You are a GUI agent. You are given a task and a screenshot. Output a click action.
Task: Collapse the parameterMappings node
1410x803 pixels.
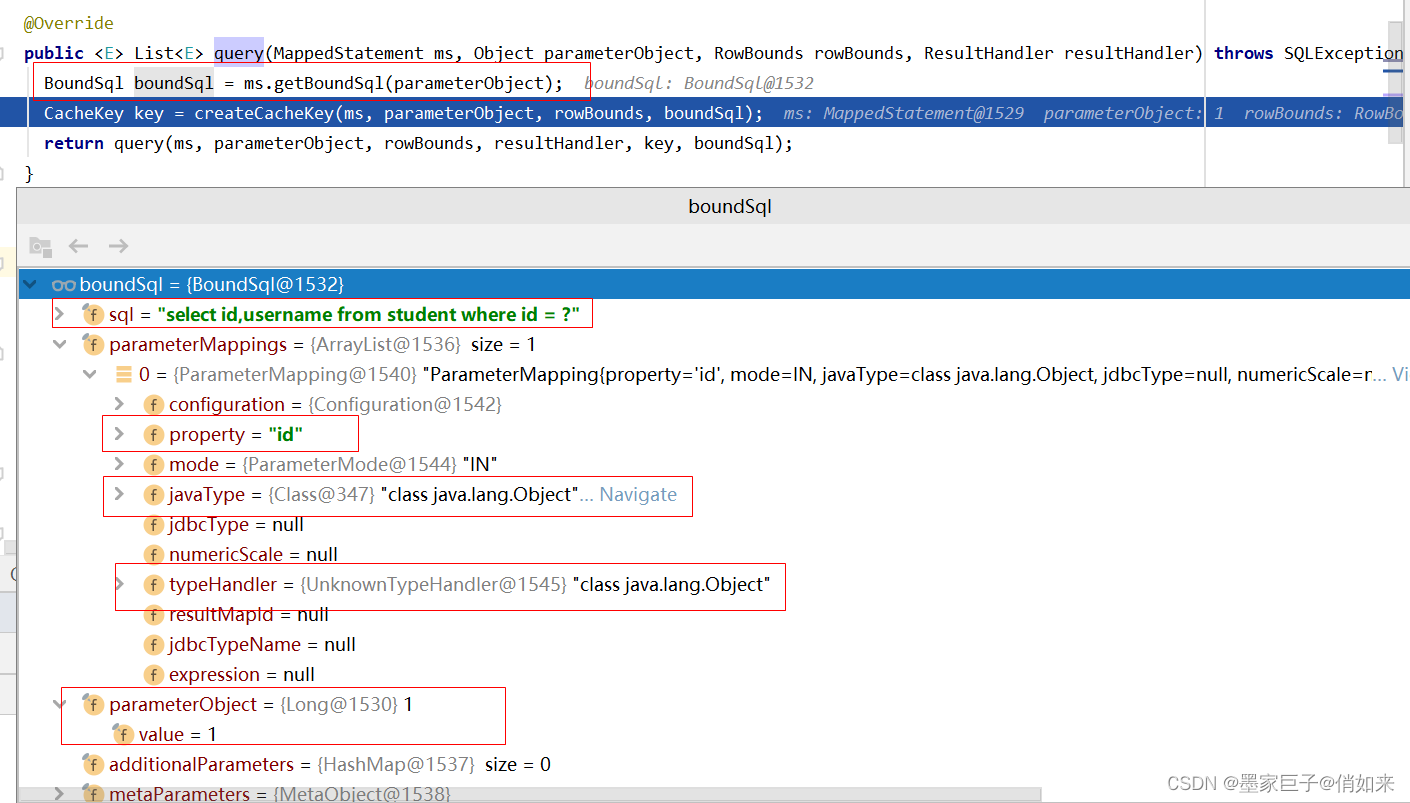(60, 345)
